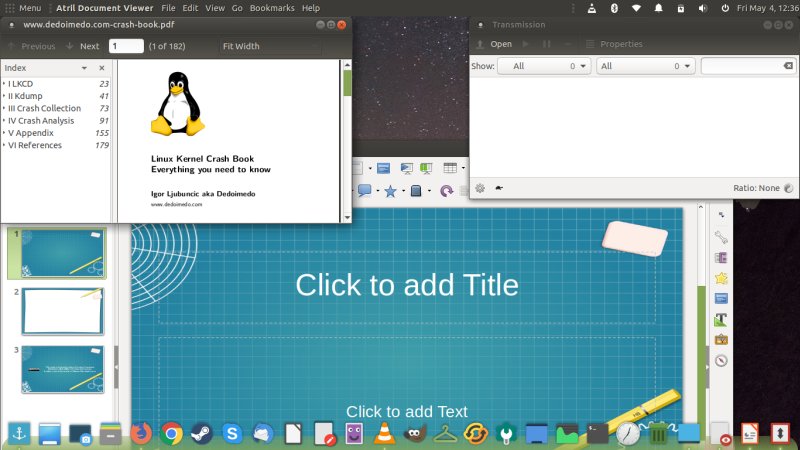Clear the Transmission search field
Image resolution: width=800 pixels, height=450 pixels.
[788, 66]
